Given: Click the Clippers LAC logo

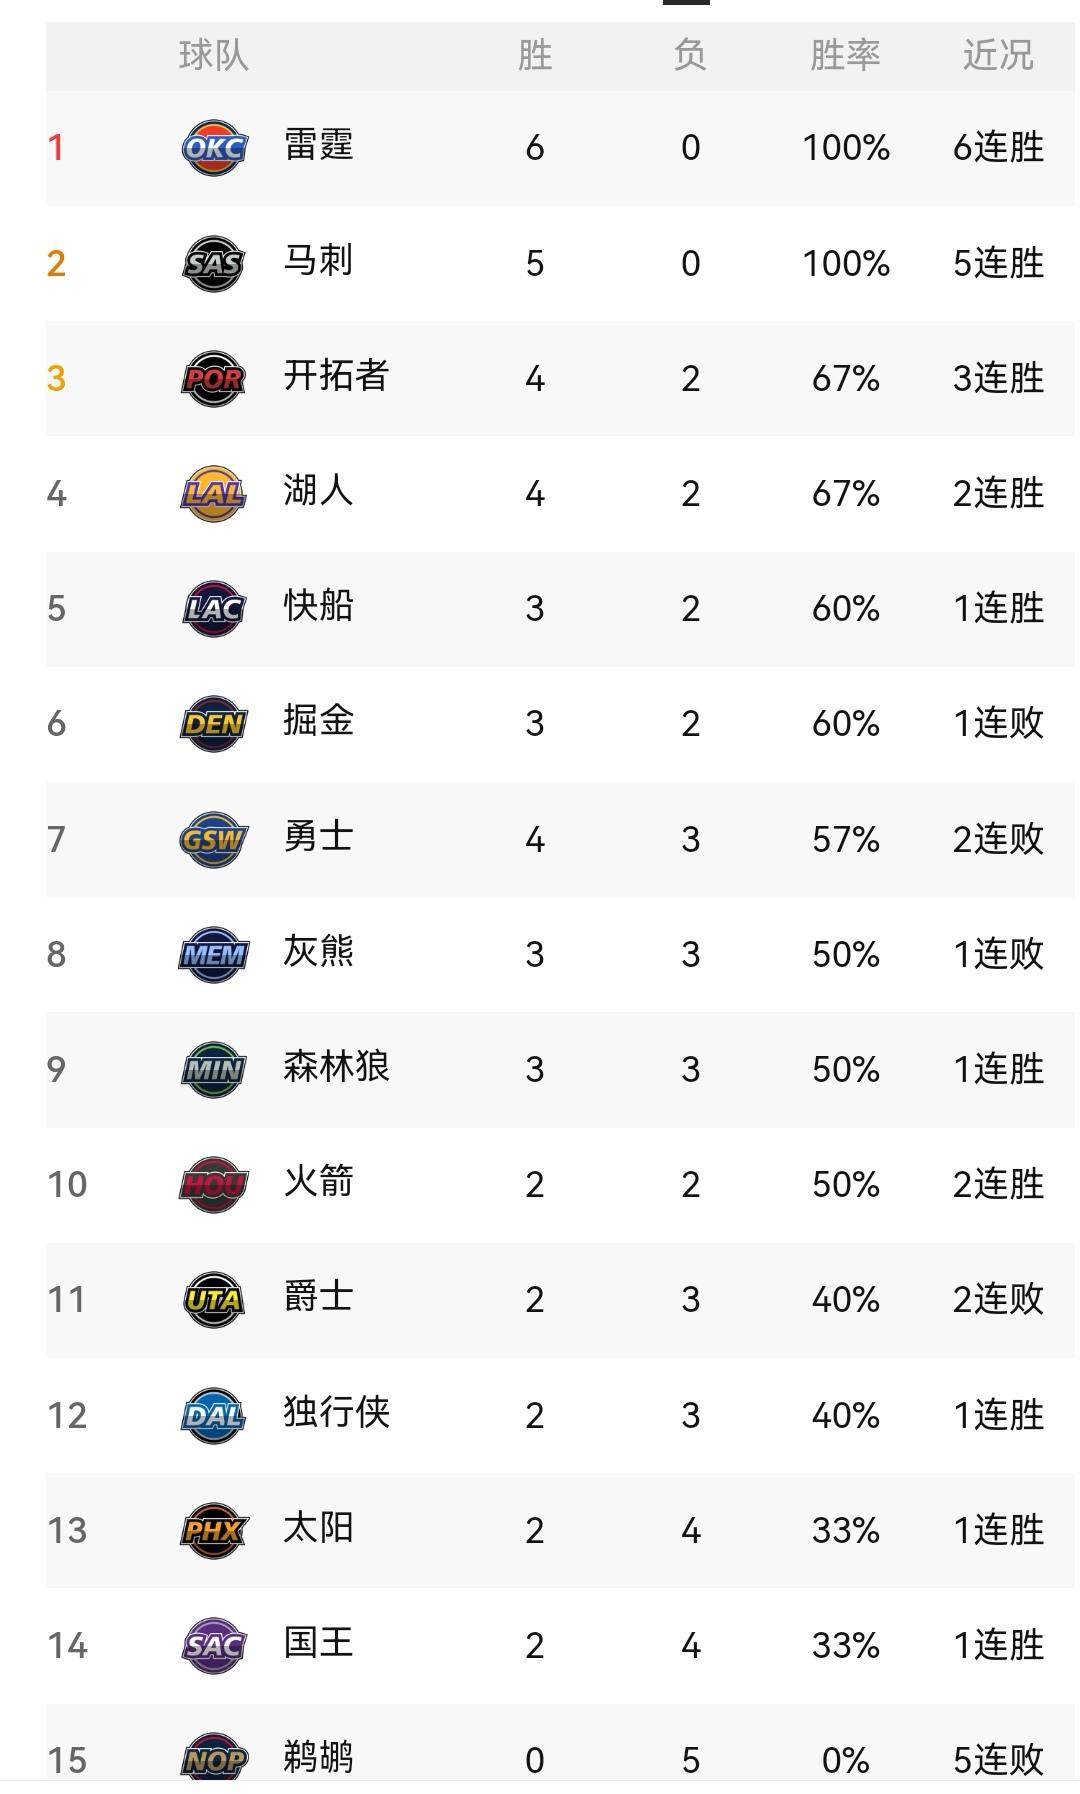Looking at the screenshot, I should coord(213,606).
